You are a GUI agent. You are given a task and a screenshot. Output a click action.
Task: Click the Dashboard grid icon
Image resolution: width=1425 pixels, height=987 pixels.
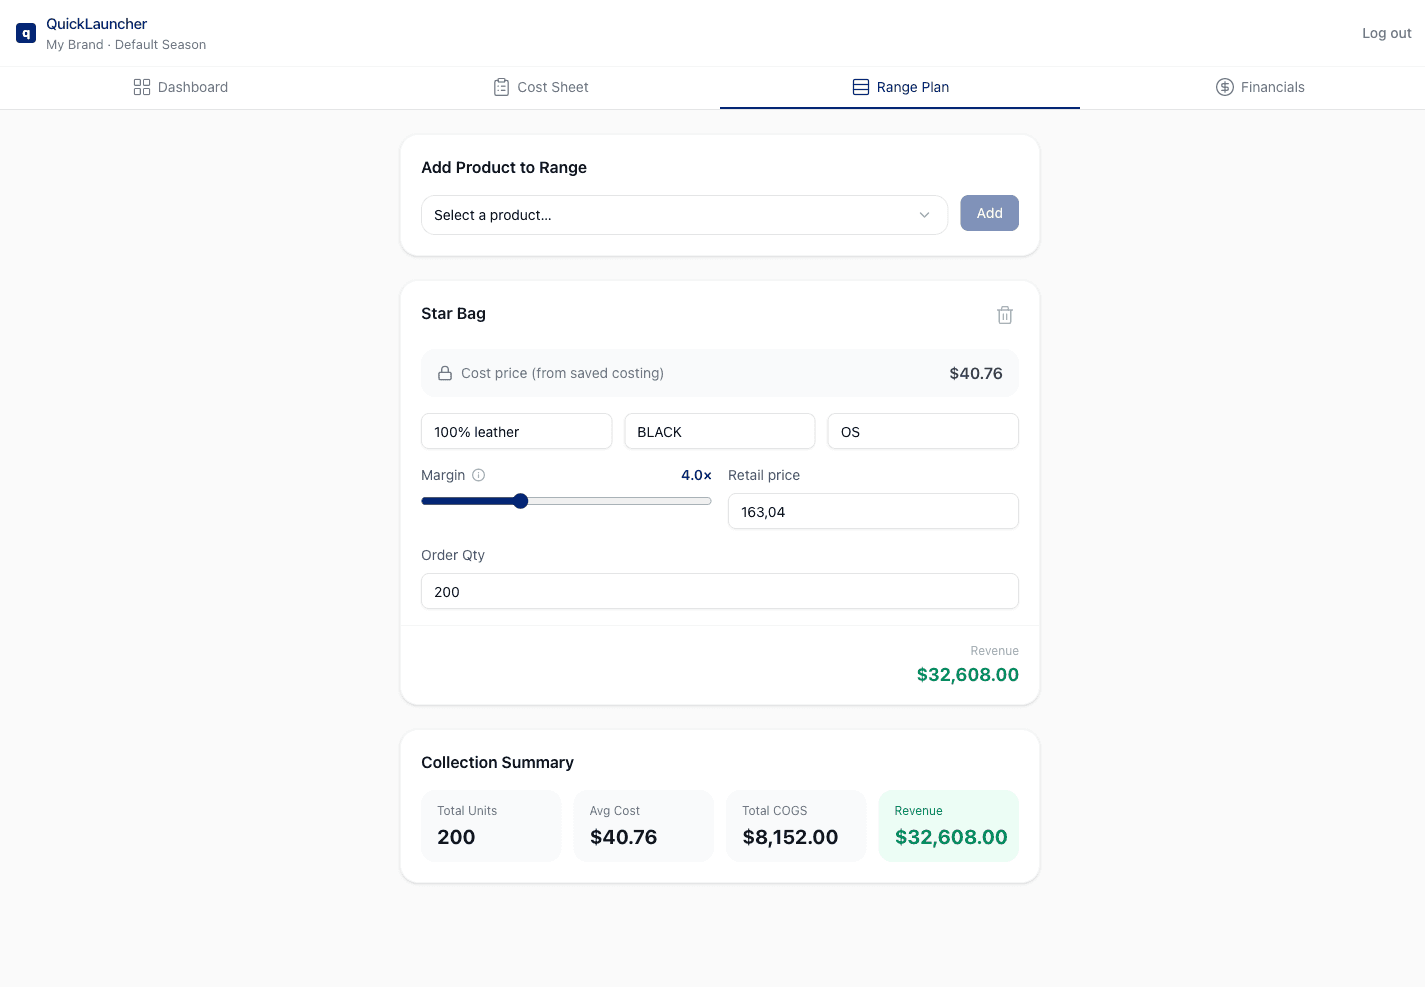pyautogui.click(x=142, y=87)
